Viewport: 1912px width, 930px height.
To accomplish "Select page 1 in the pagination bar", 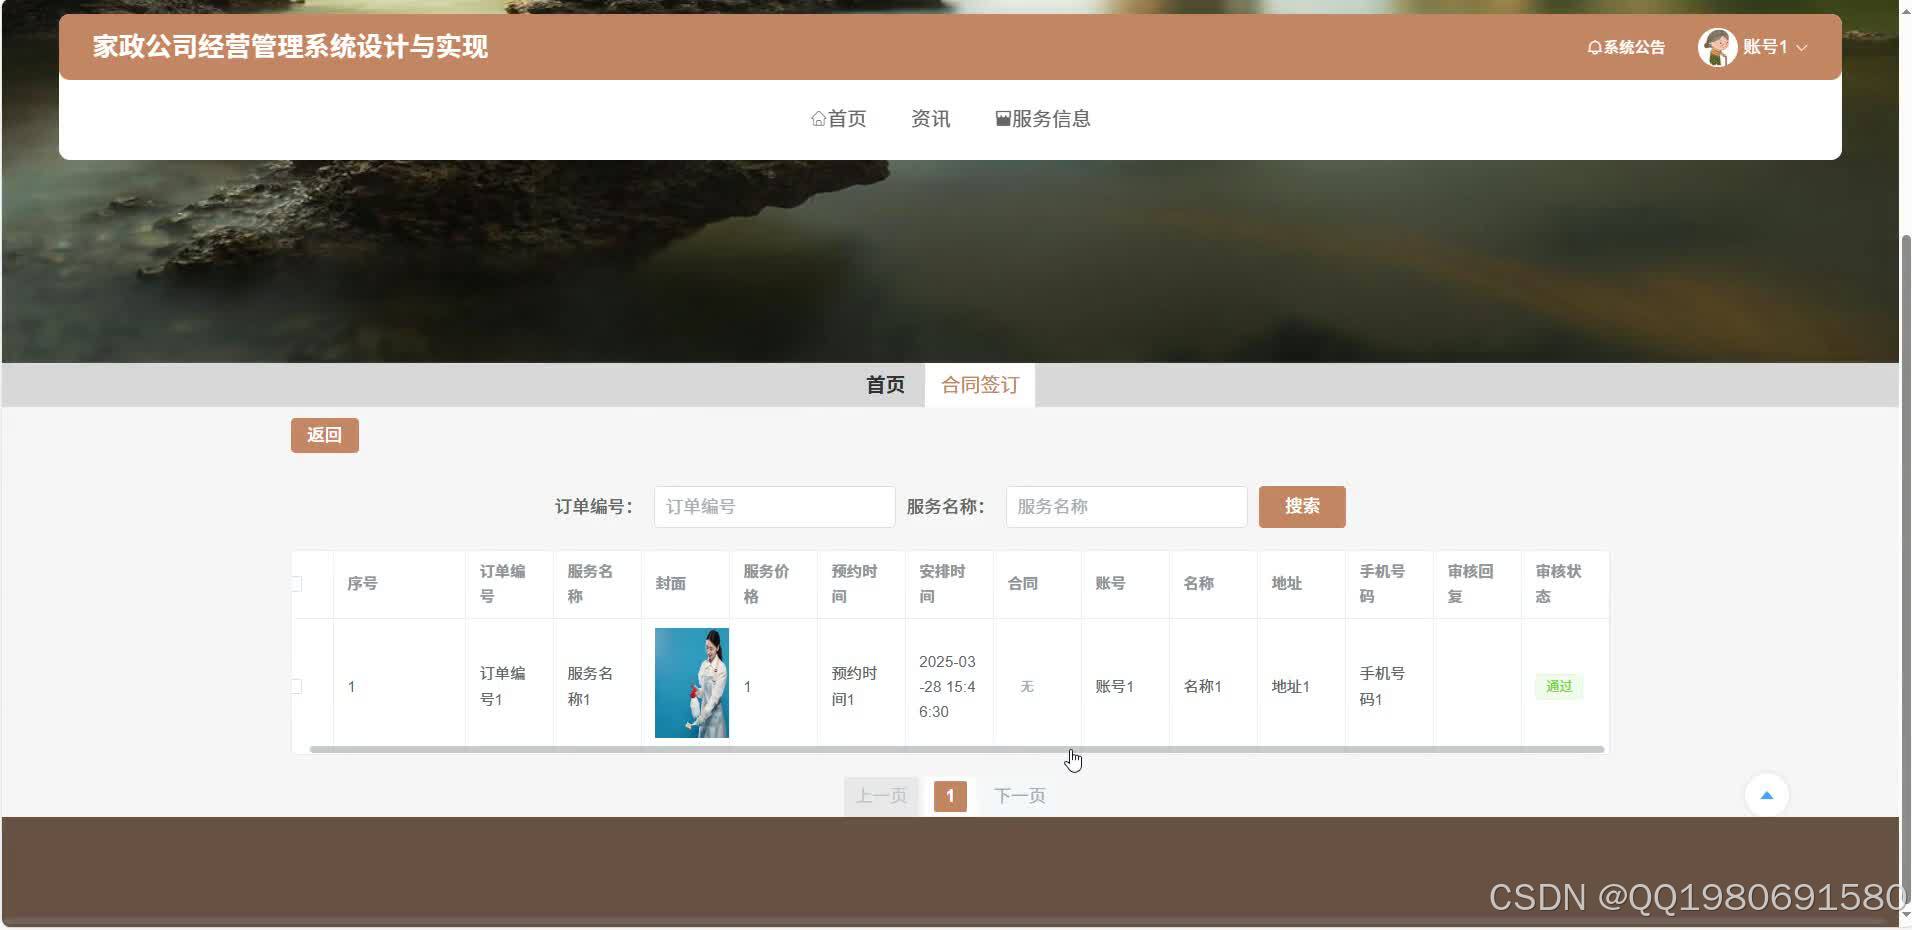I will (x=948, y=795).
